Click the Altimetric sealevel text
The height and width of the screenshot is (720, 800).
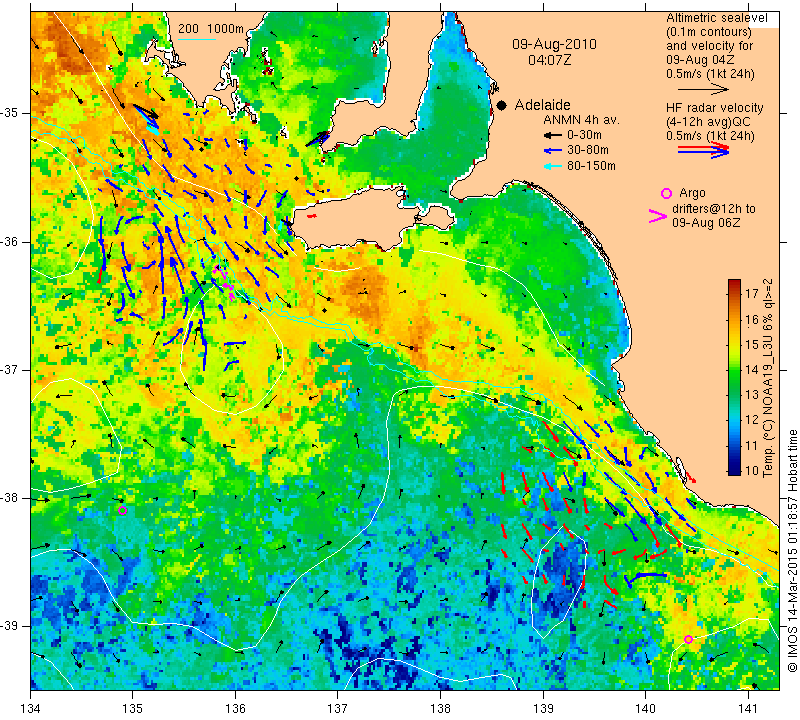[717, 18]
